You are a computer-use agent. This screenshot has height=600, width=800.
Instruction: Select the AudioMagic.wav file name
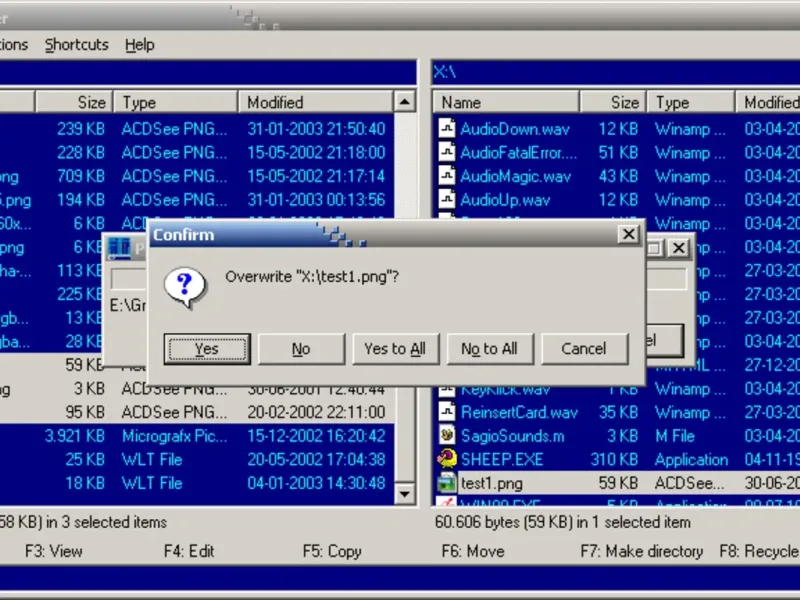(x=515, y=177)
